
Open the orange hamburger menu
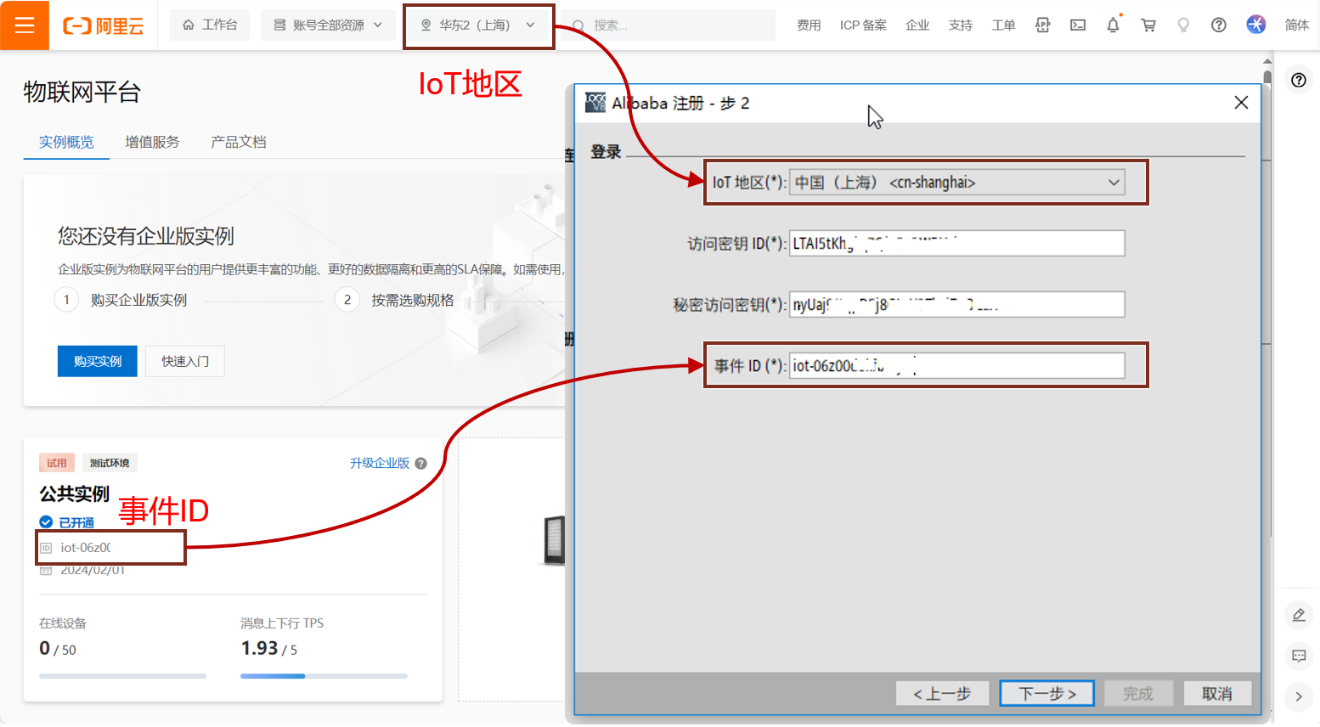[25, 25]
